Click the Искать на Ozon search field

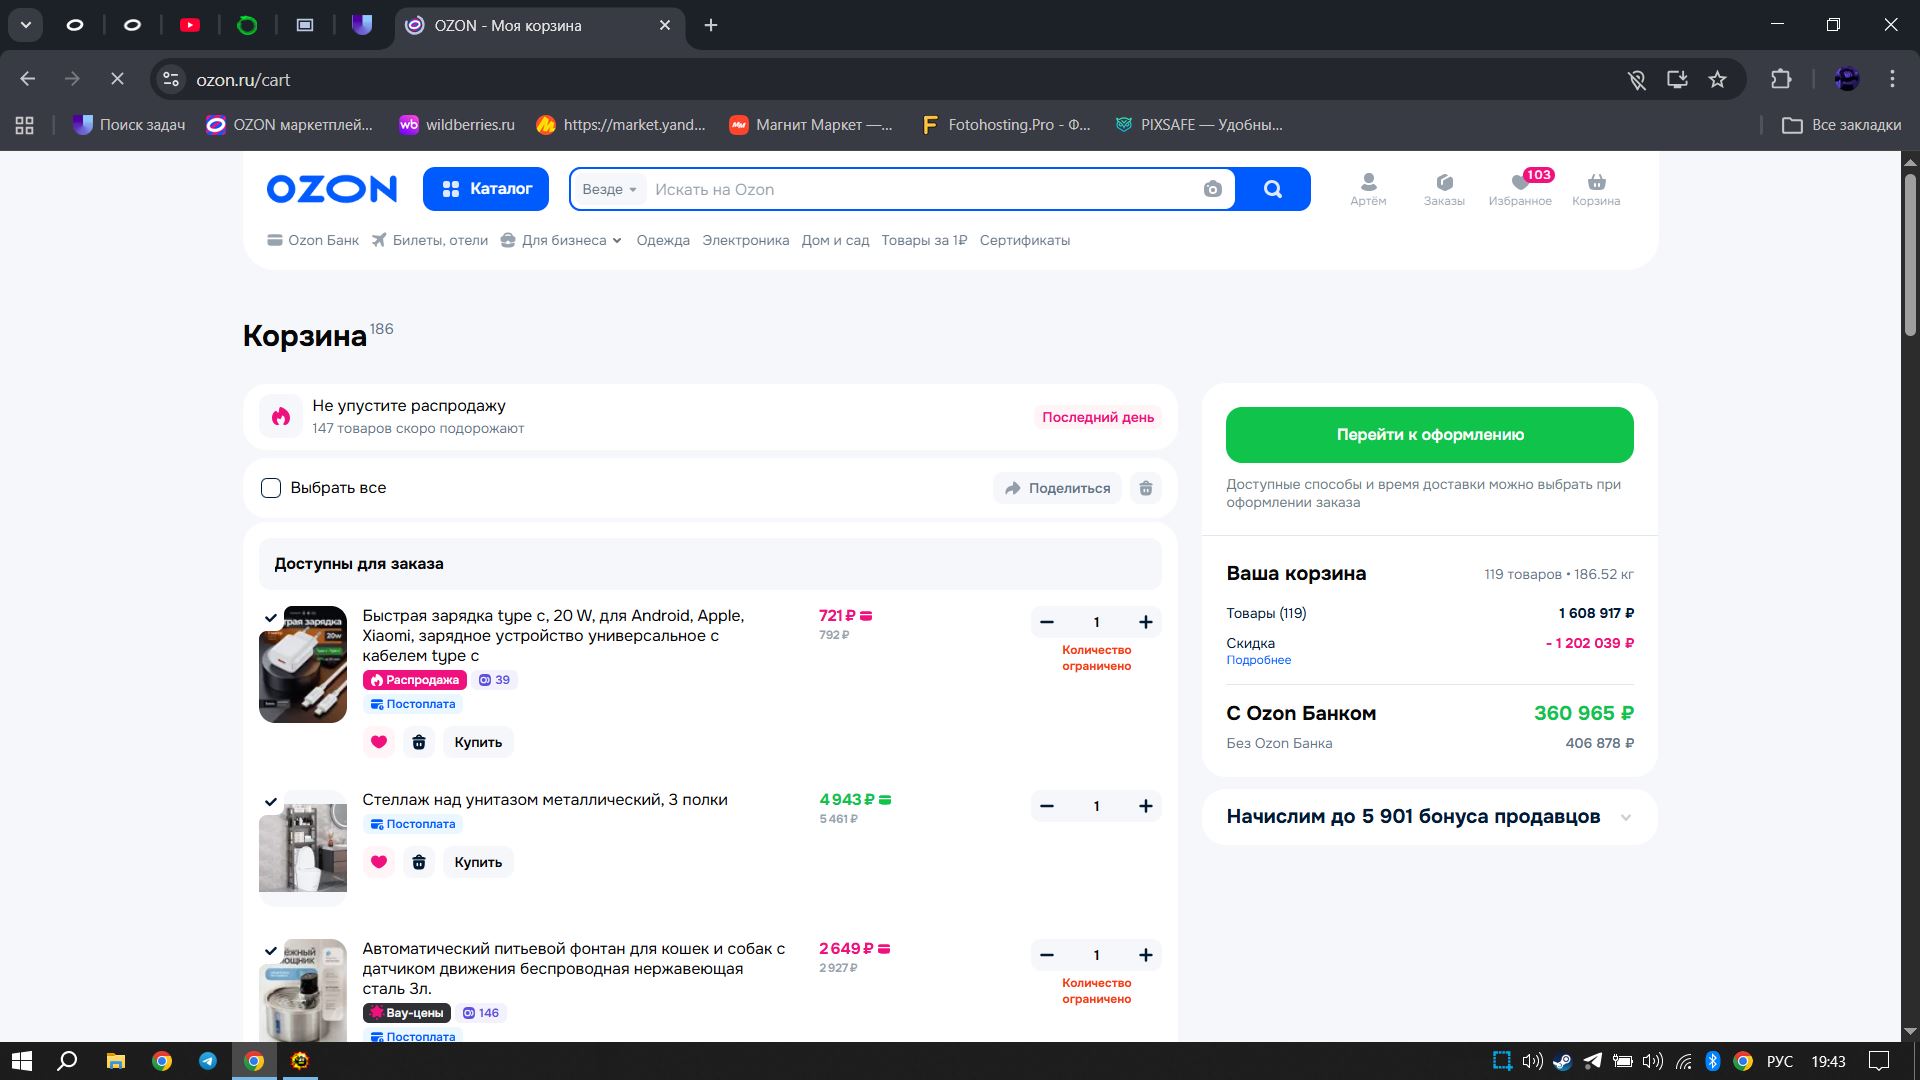click(x=920, y=190)
